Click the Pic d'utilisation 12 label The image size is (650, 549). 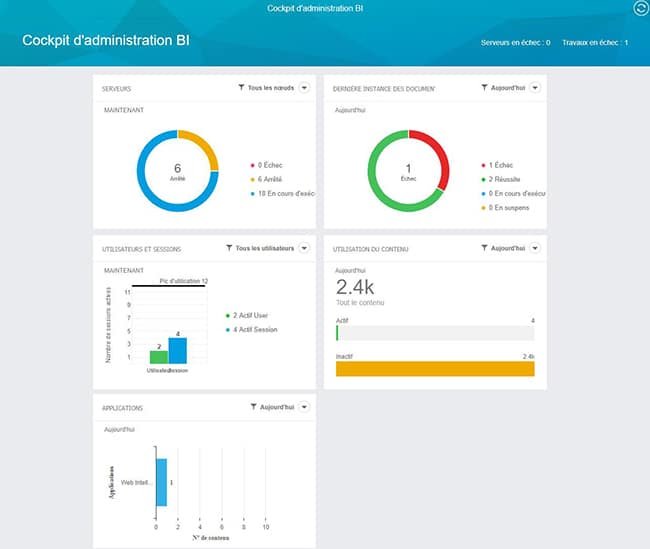184,281
